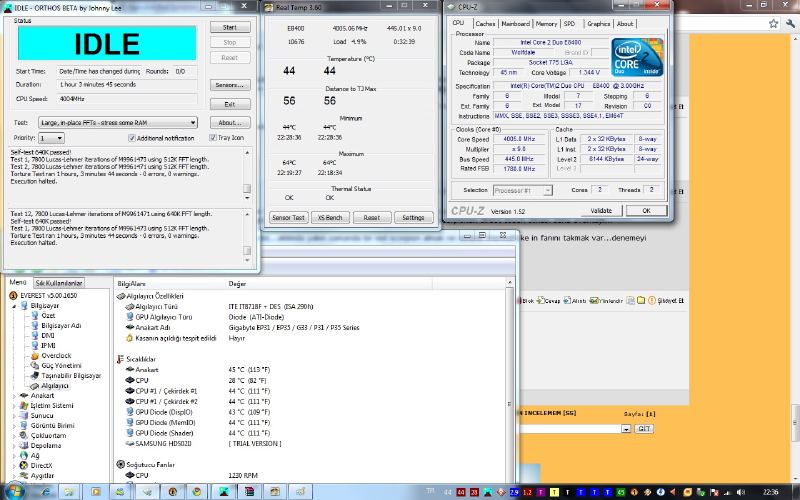800x500 pixels.
Task: Collapse the Bilgisayar tree node
Action: [14, 306]
